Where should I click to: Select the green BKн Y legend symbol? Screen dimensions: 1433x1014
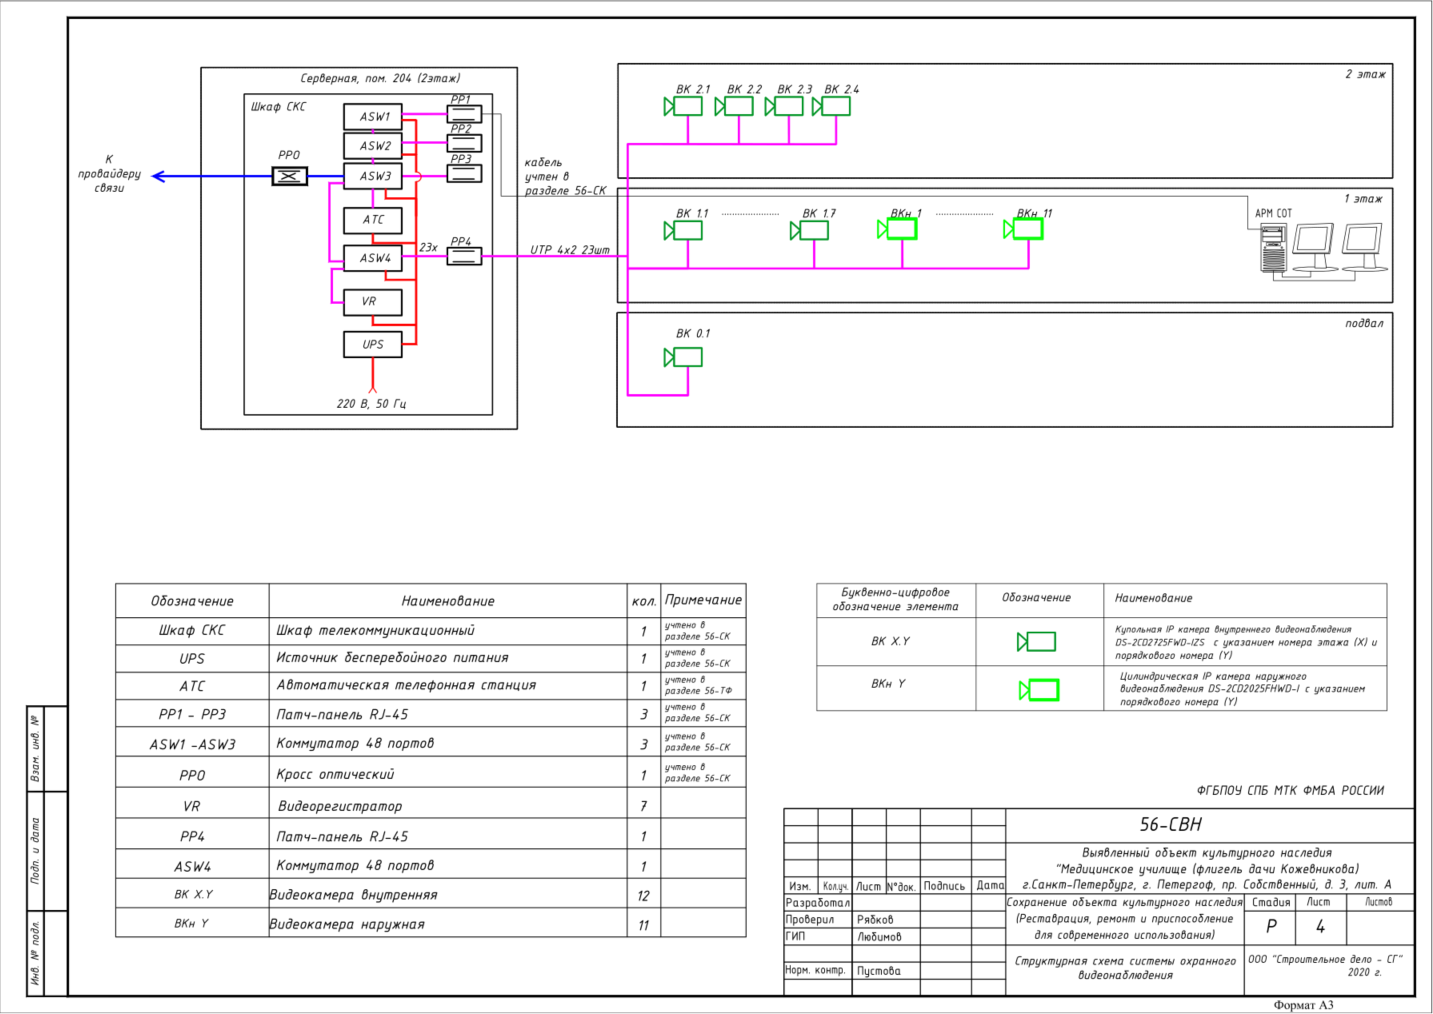[x=1039, y=690]
